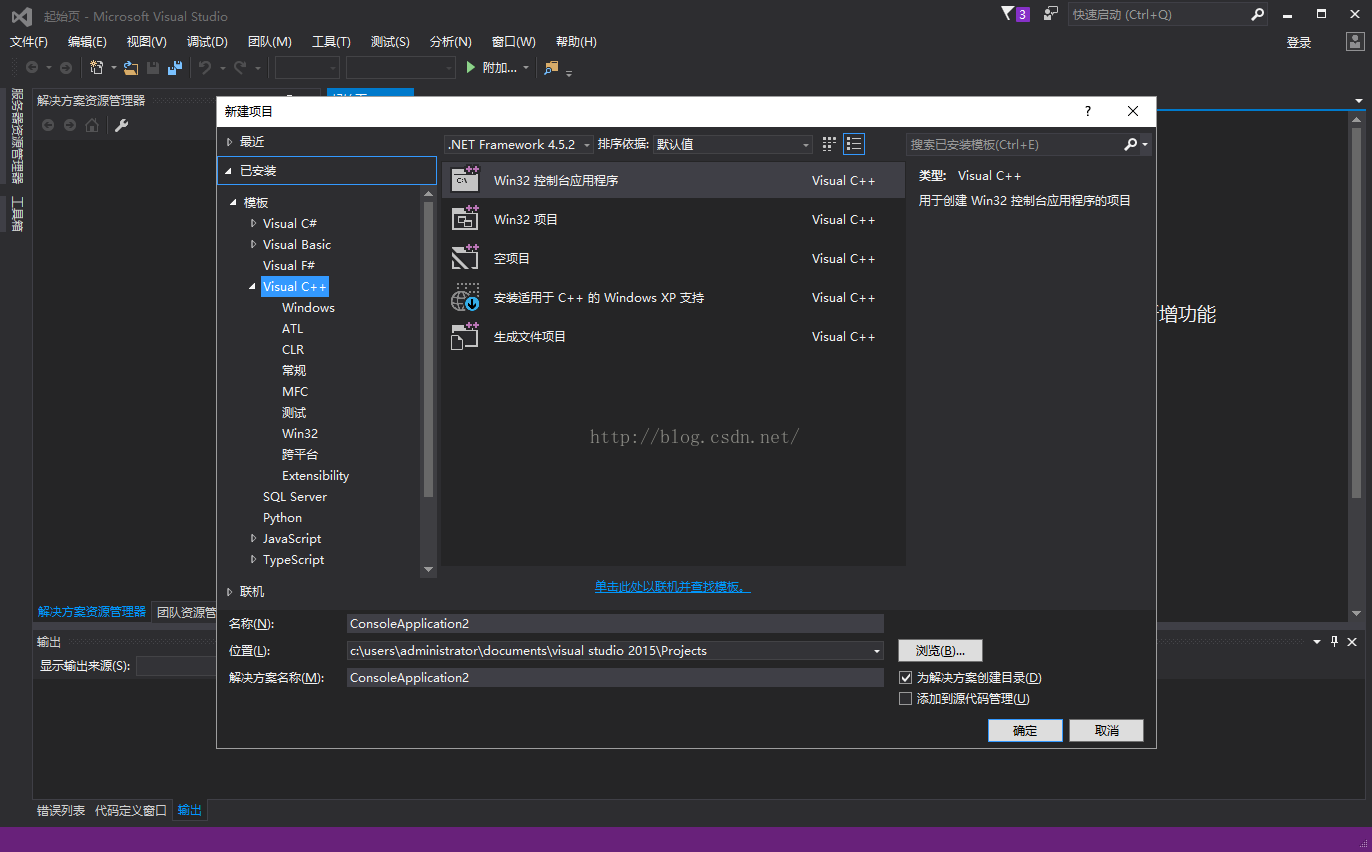
Task: Click the 浏览(B)... button
Action: pos(940,651)
